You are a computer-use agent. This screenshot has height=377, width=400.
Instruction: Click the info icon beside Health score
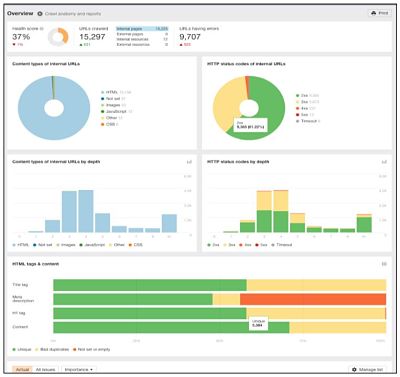click(x=42, y=29)
